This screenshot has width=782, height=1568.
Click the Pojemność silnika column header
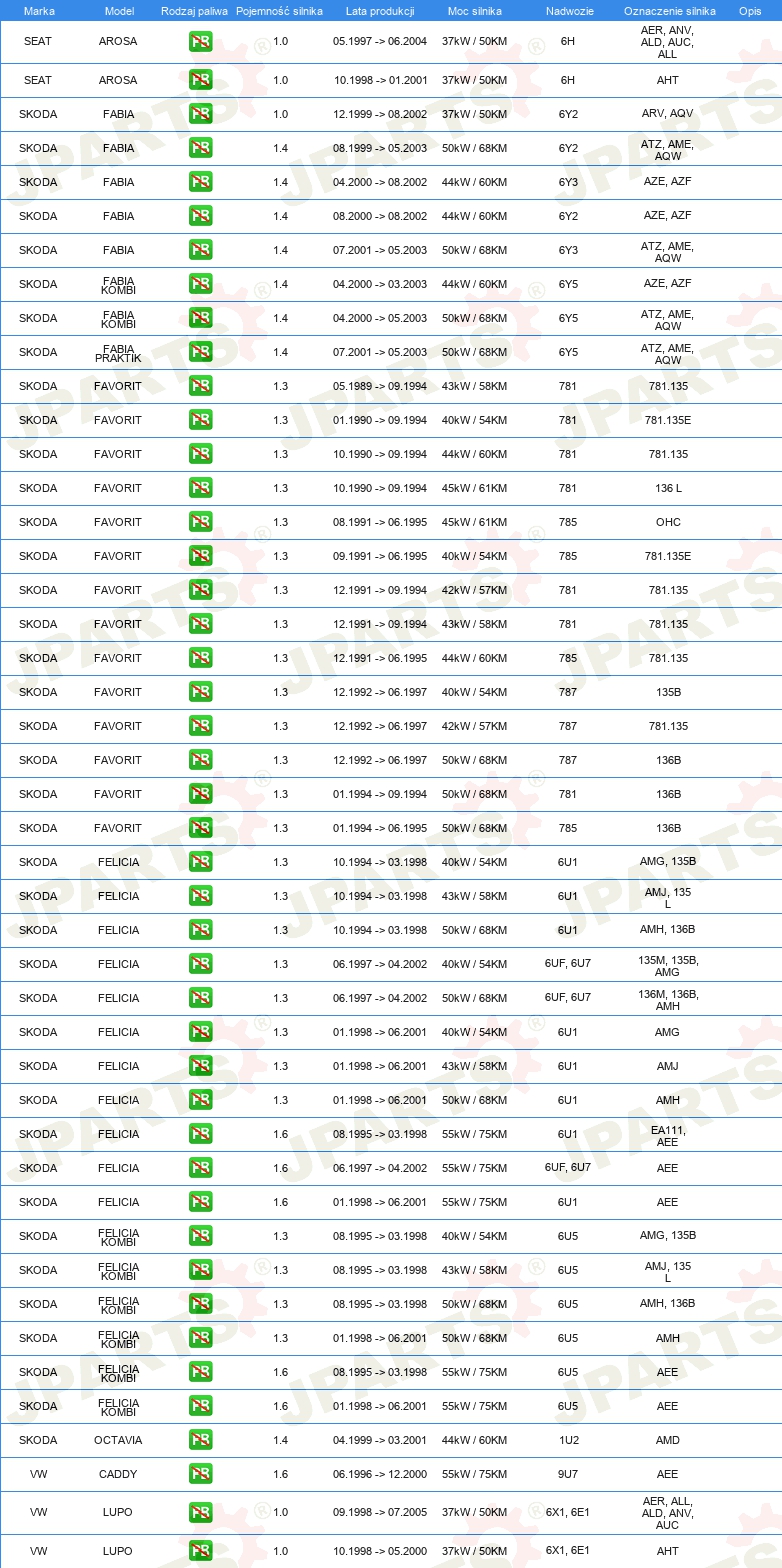tap(279, 10)
